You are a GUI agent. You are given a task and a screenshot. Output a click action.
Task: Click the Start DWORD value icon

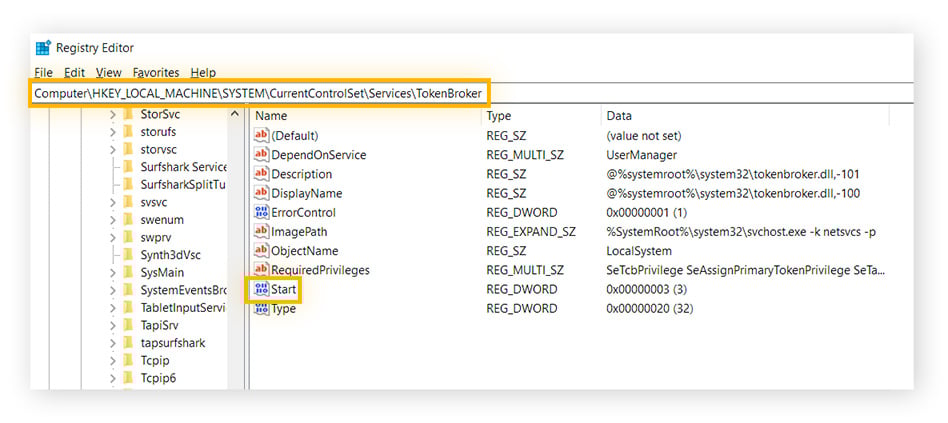[261, 289]
